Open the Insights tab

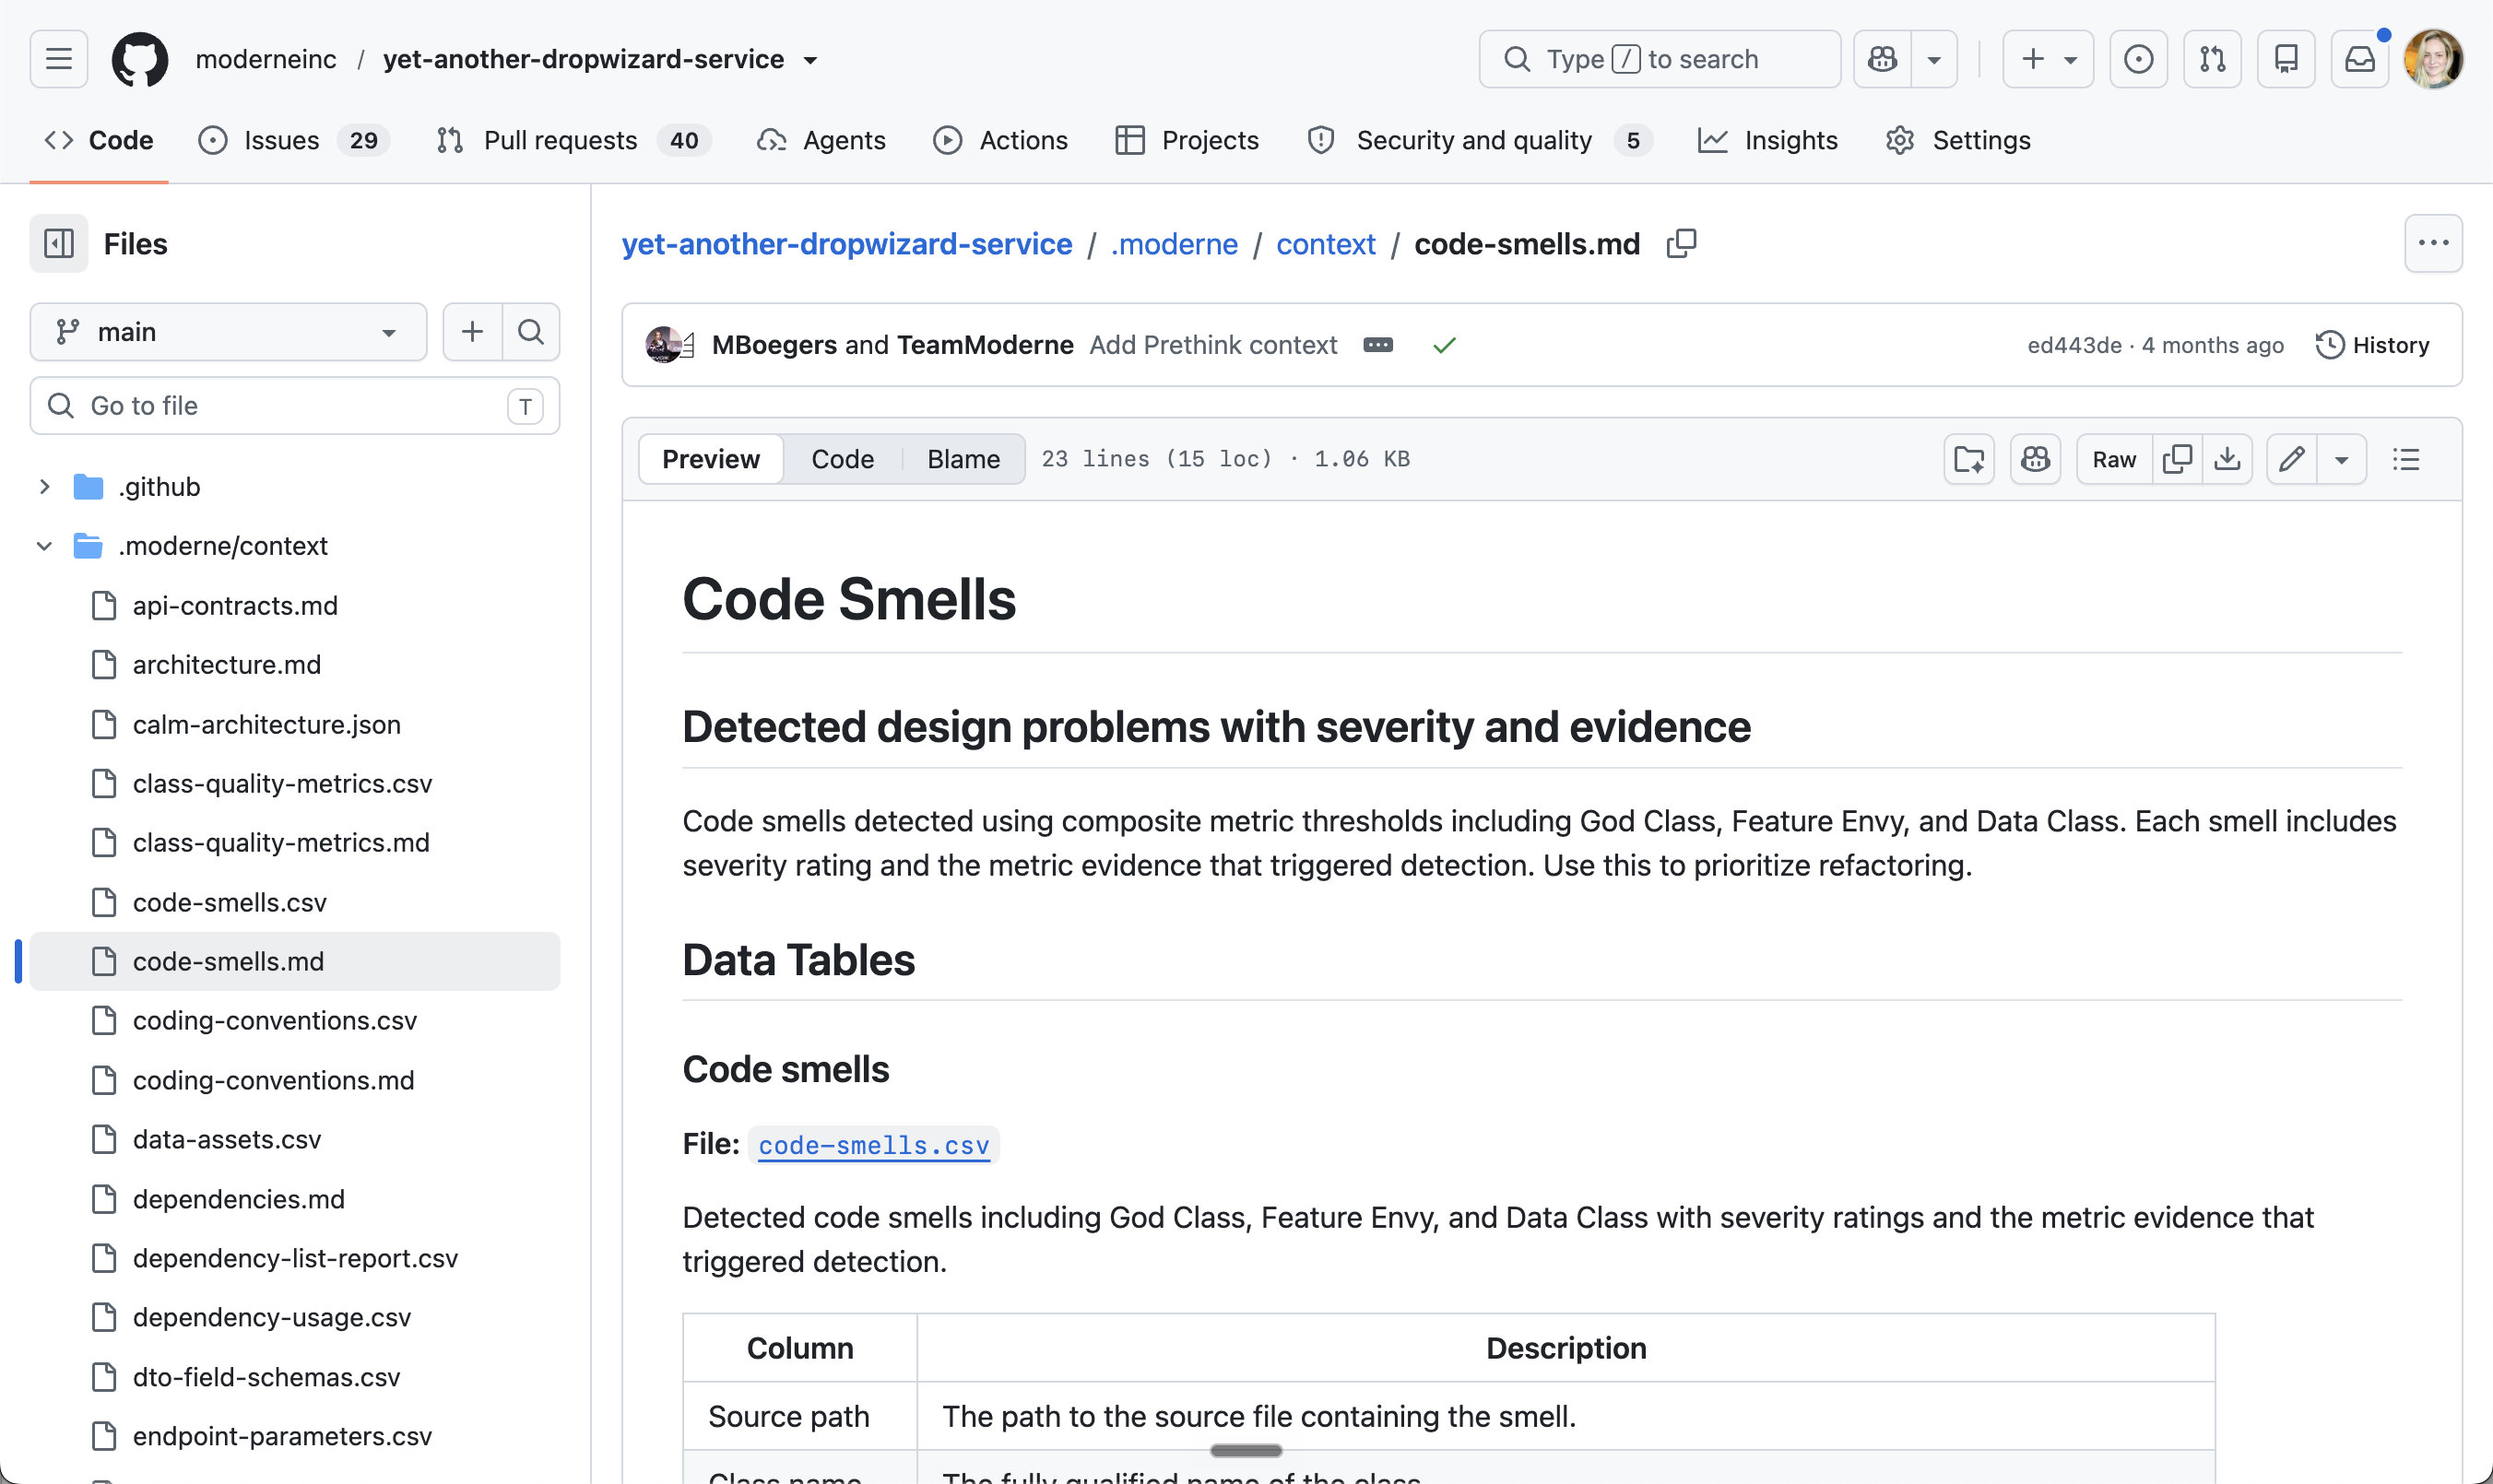click(1768, 140)
